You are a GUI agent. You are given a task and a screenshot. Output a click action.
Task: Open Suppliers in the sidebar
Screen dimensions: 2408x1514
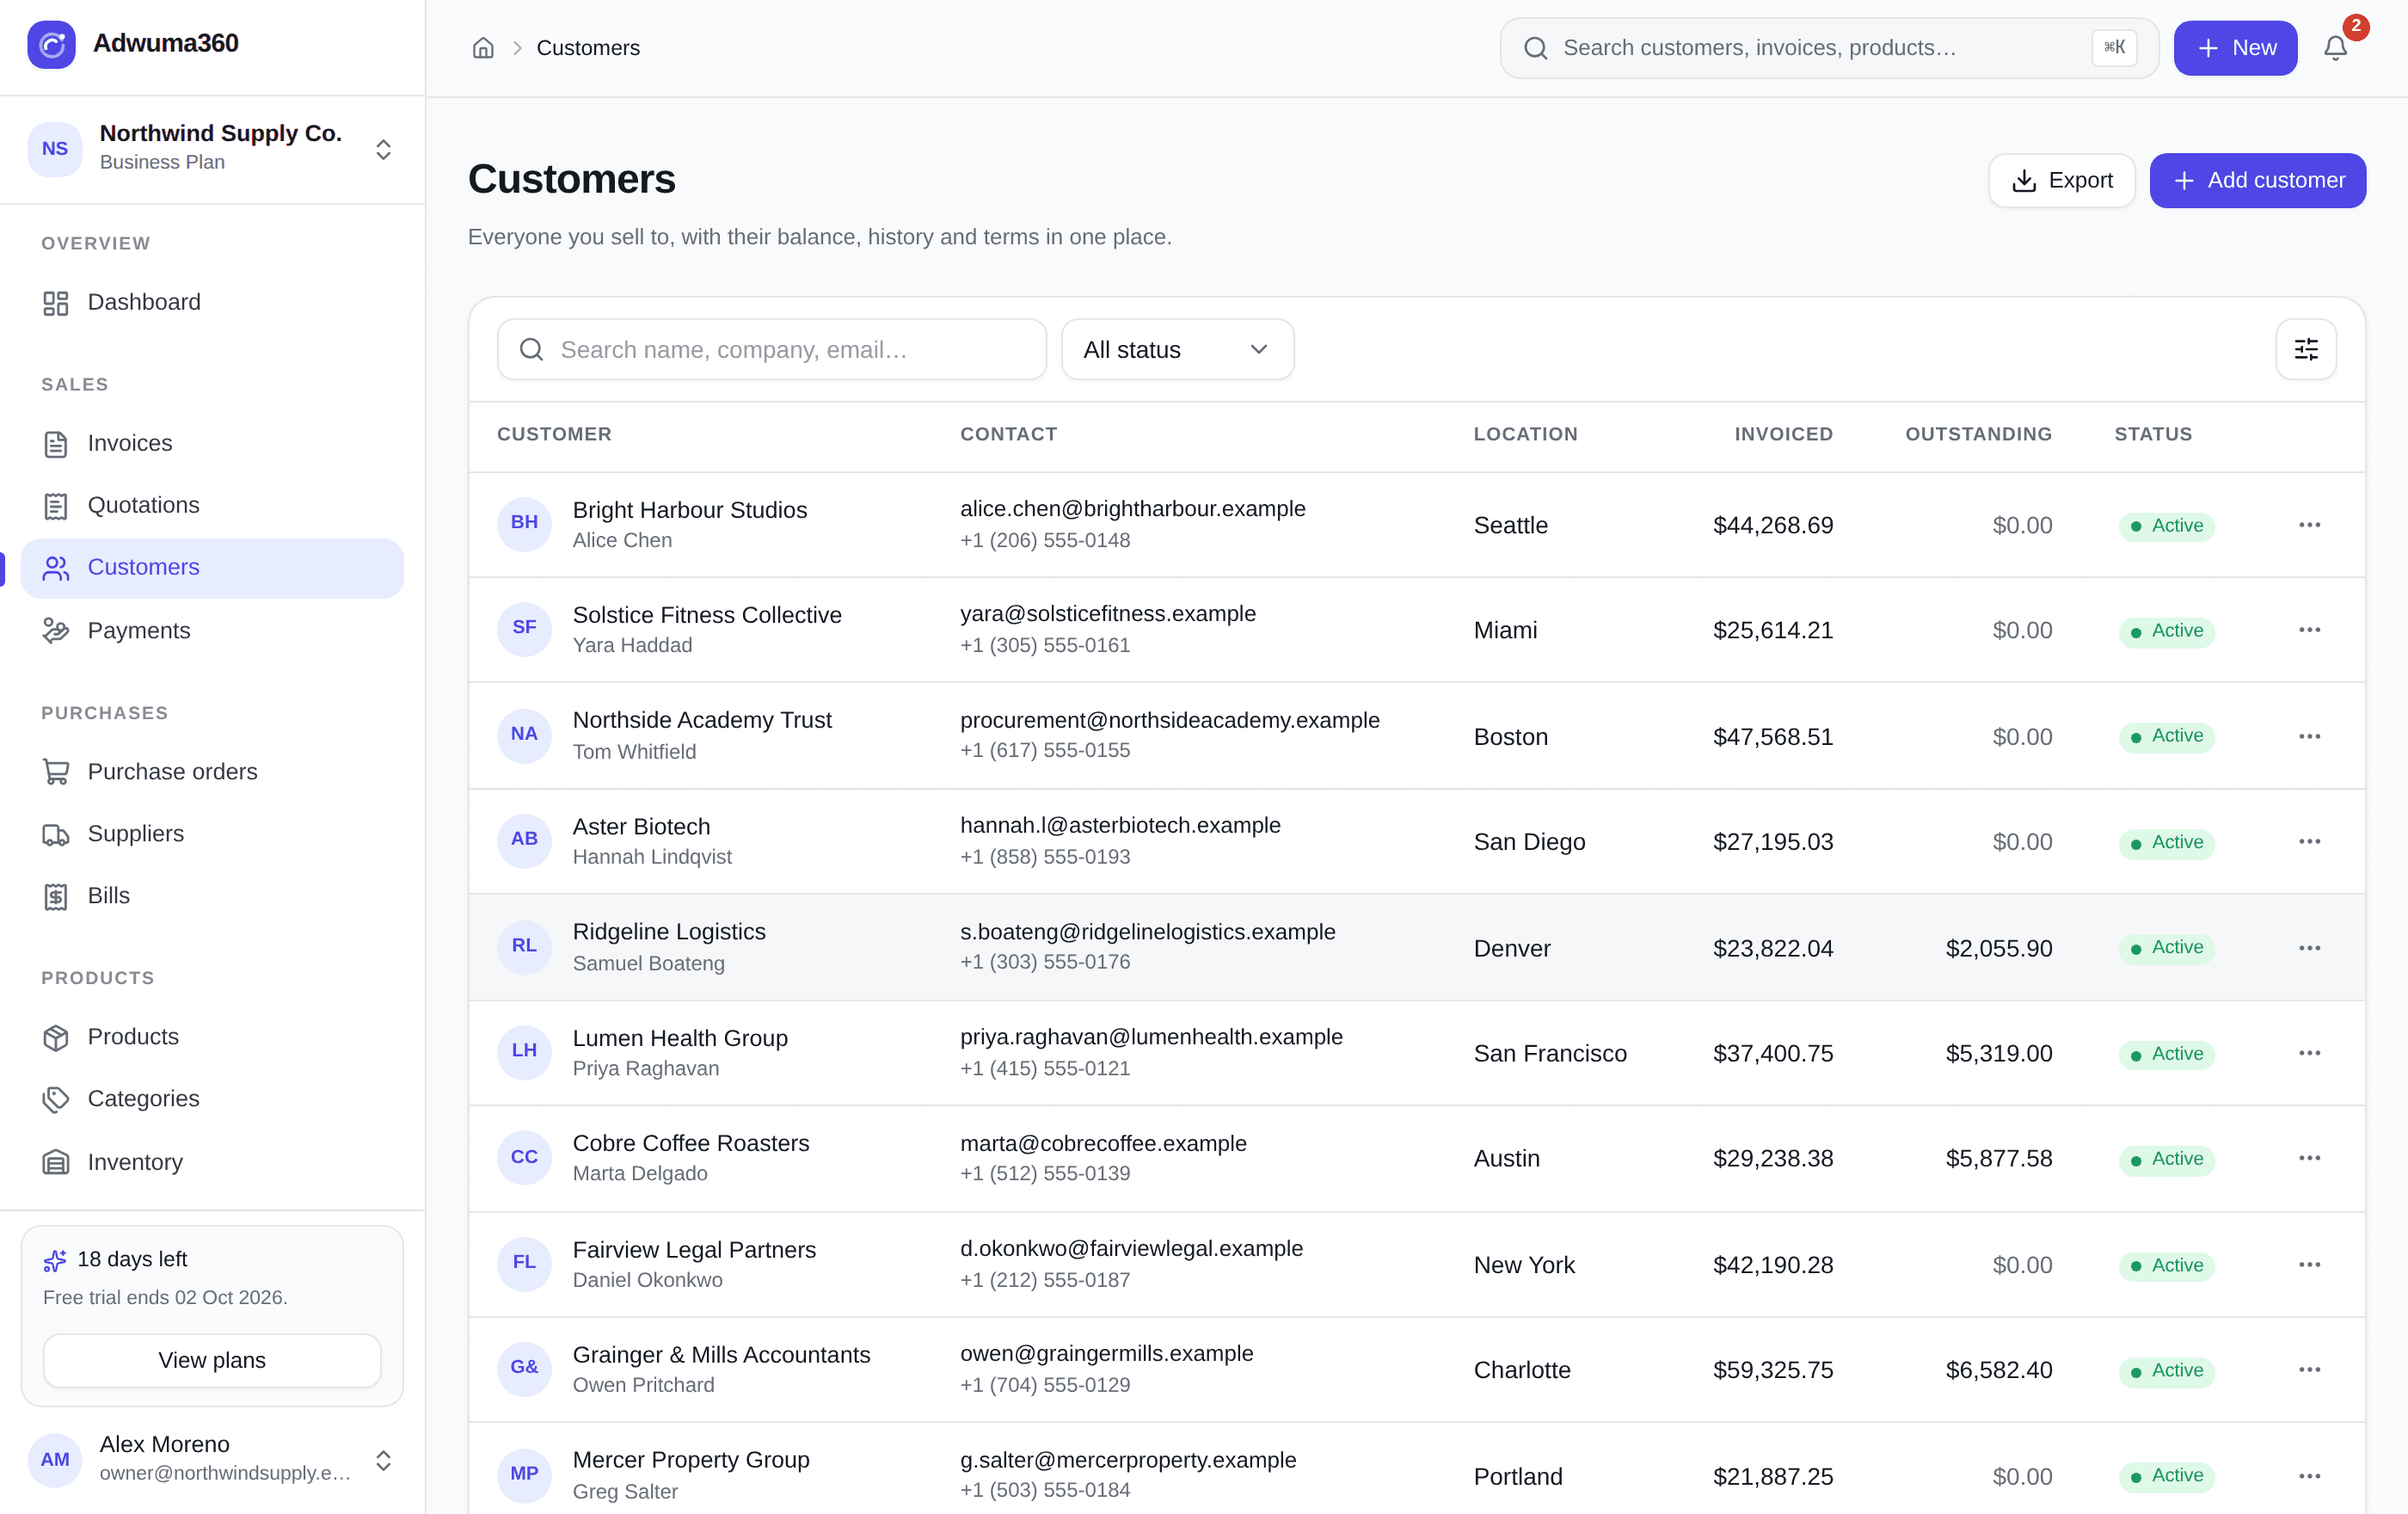coord(212,834)
